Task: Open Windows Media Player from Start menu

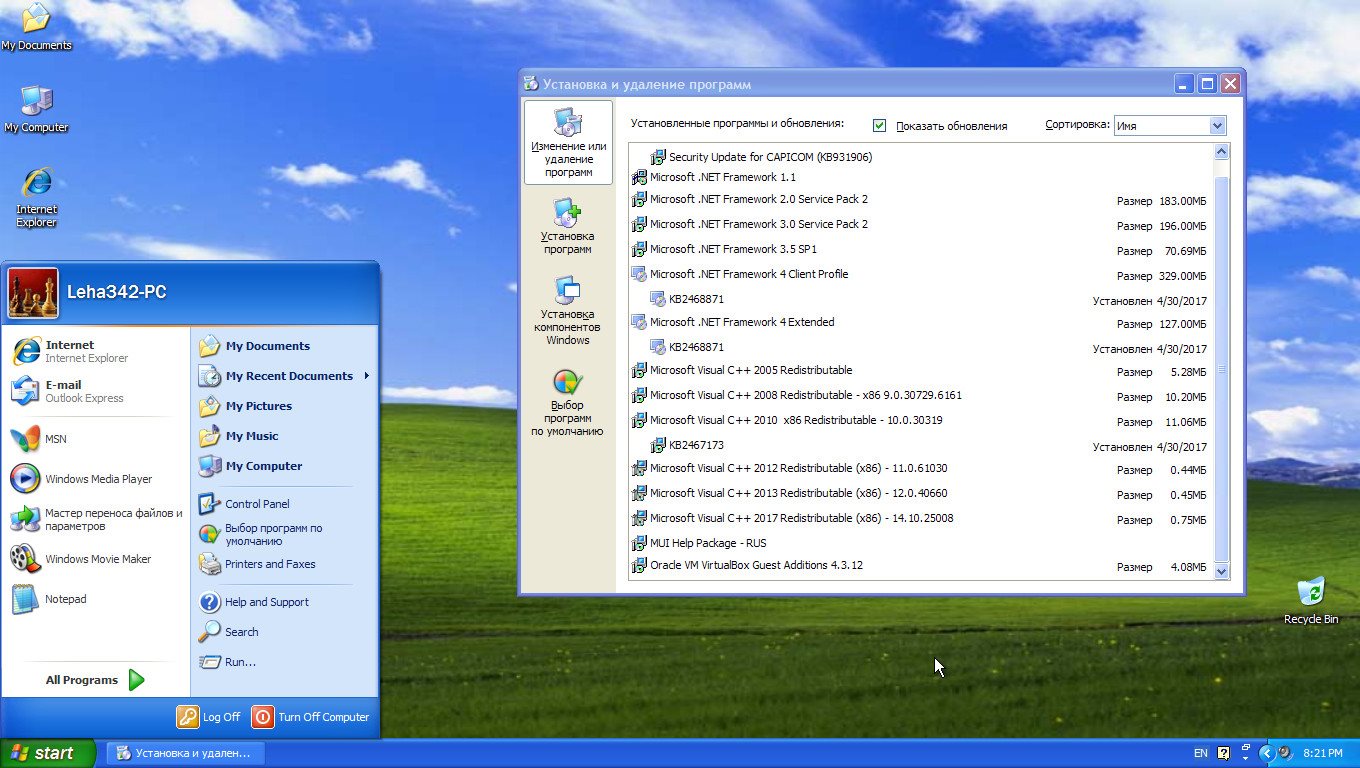Action: point(96,479)
